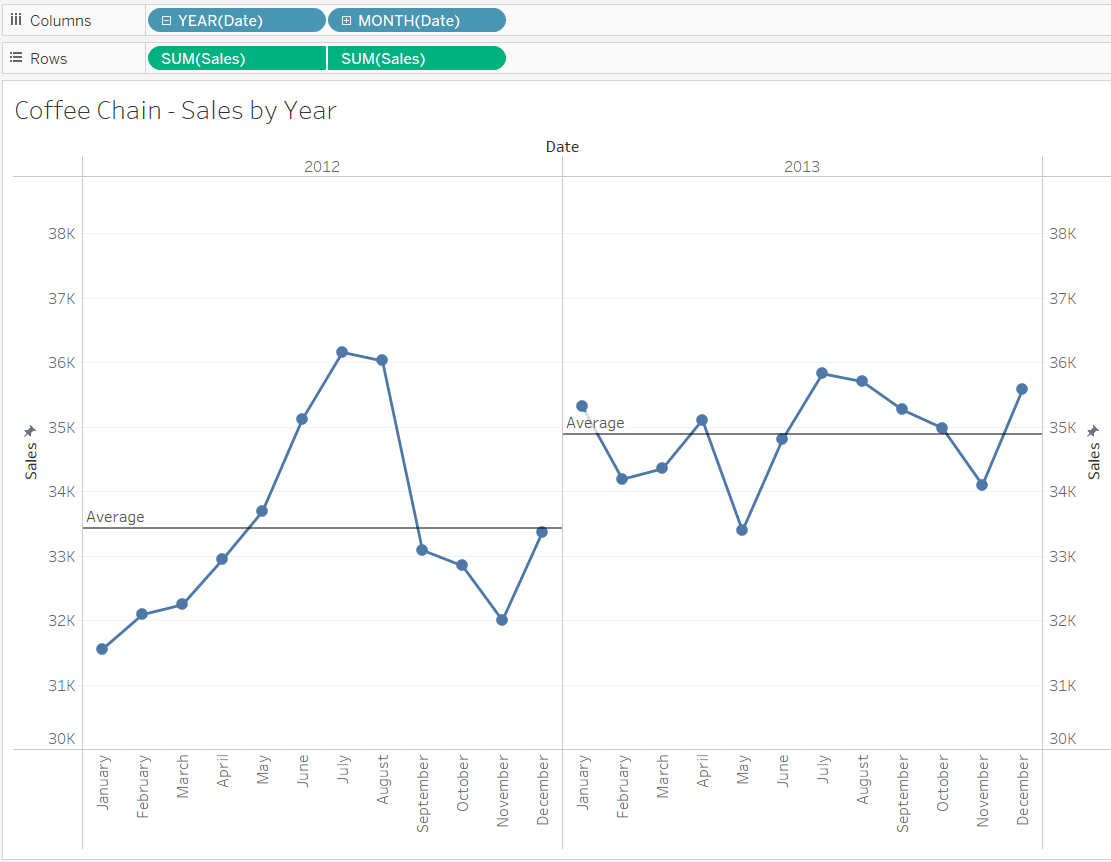
Task: Select the October 2013 data point
Action: (x=942, y=428)
